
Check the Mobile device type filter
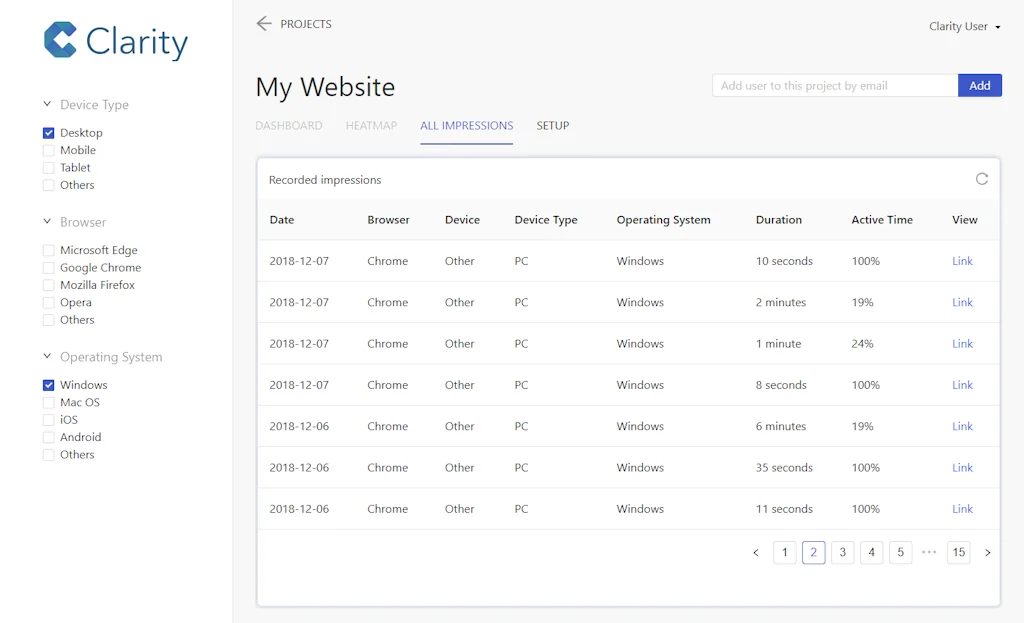48,149
